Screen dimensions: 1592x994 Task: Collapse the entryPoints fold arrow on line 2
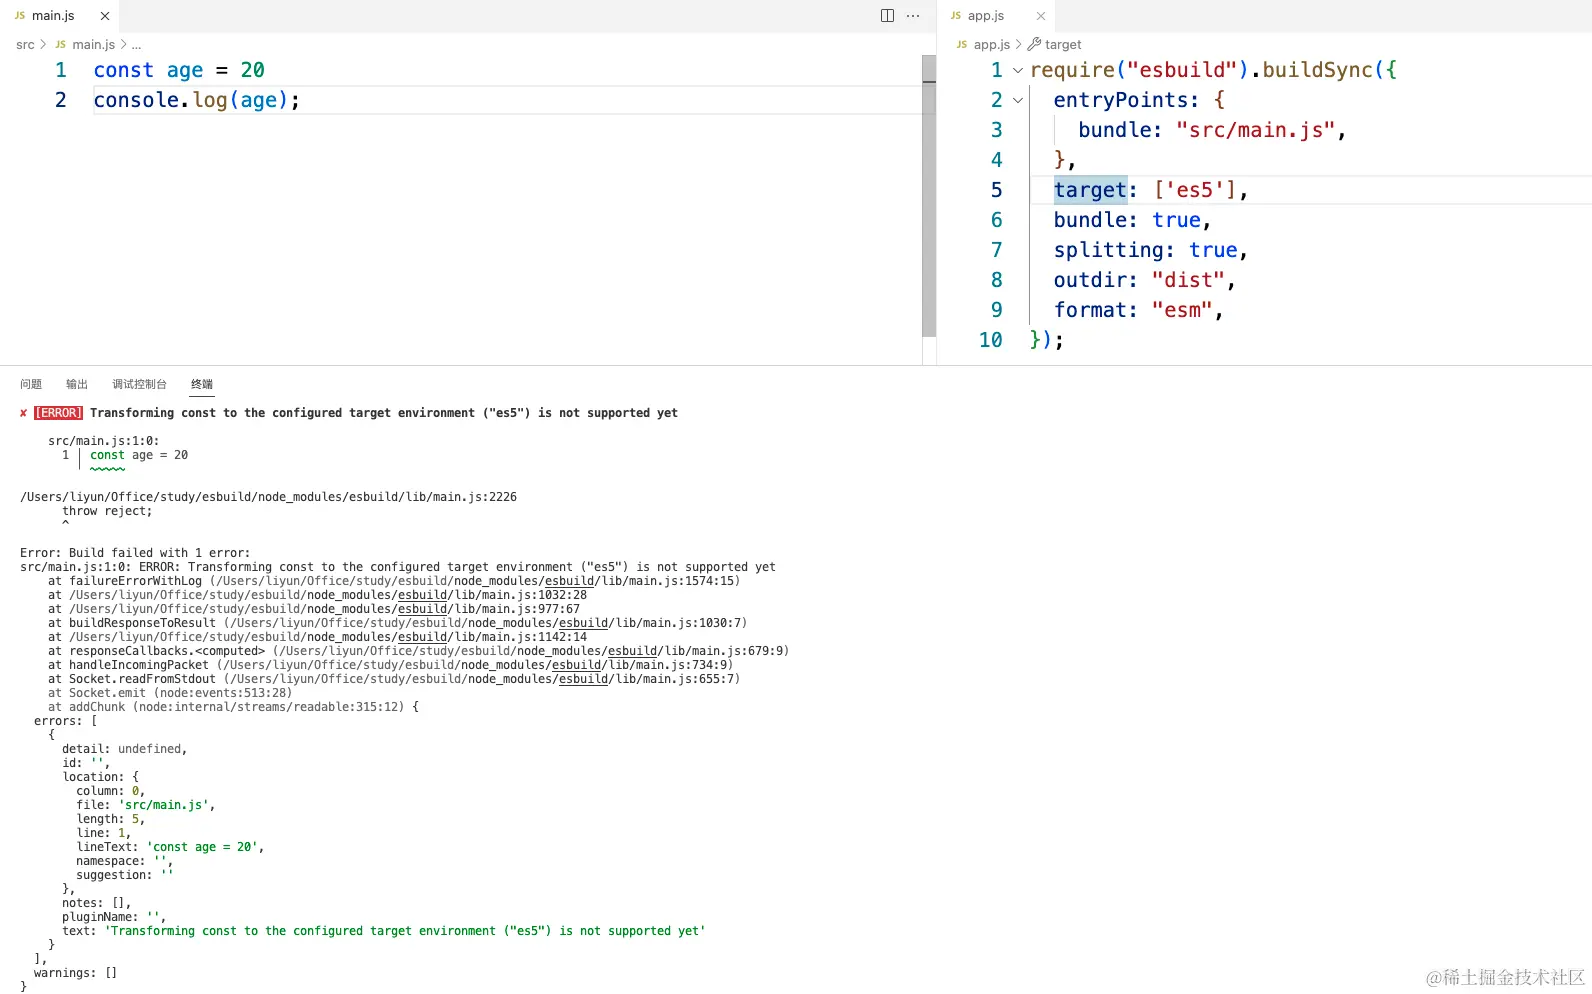tap(1018, 100)
